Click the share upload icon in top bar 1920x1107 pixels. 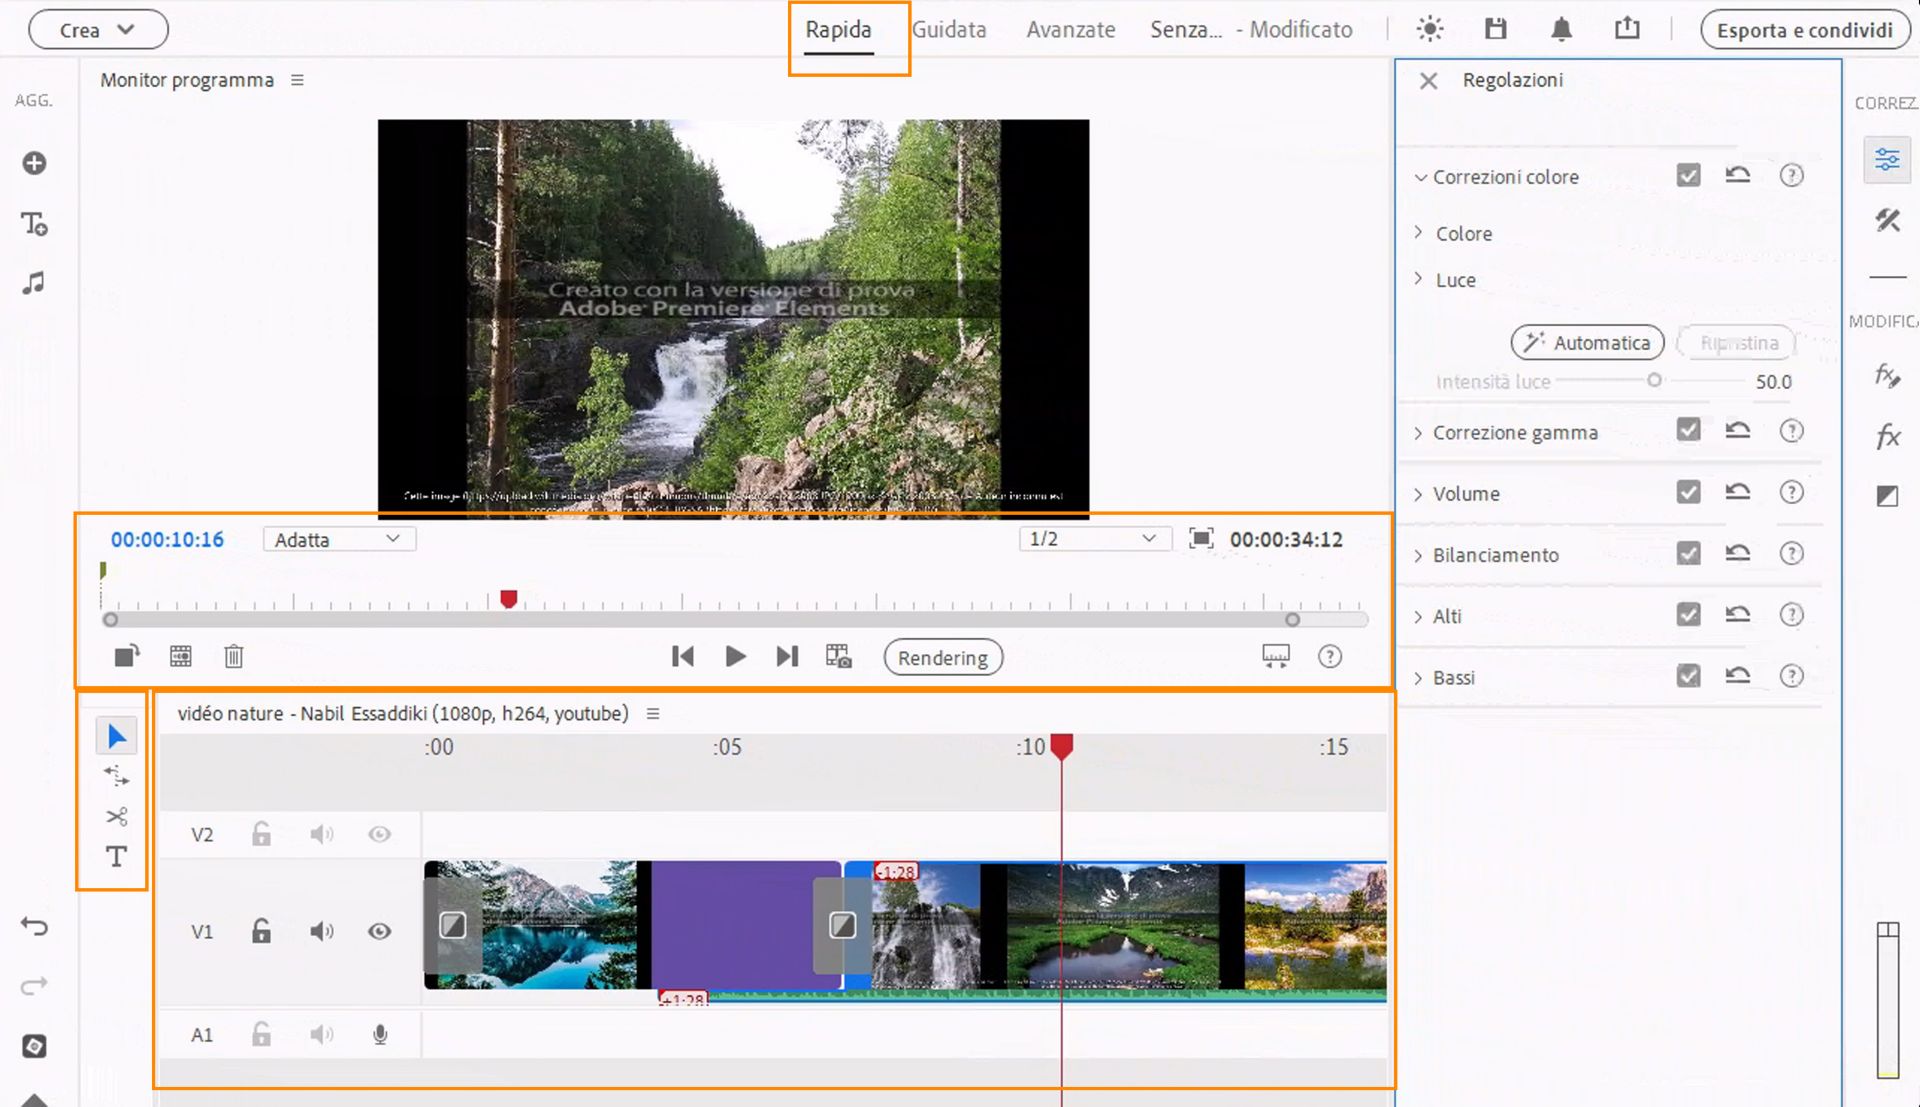click(1627, 28)
